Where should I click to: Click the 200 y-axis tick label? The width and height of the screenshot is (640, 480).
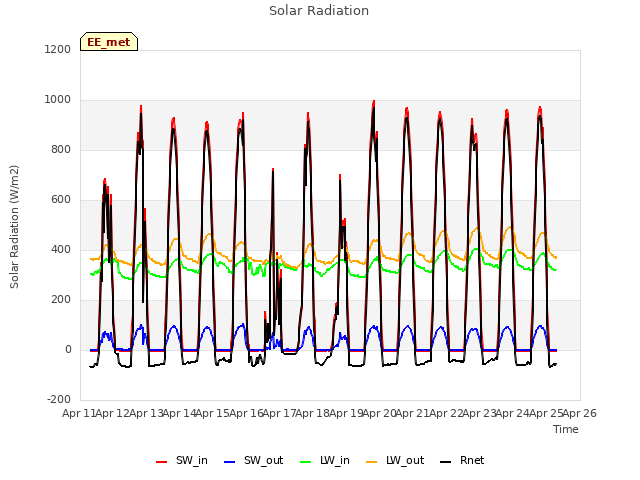(x=61, y=300)
